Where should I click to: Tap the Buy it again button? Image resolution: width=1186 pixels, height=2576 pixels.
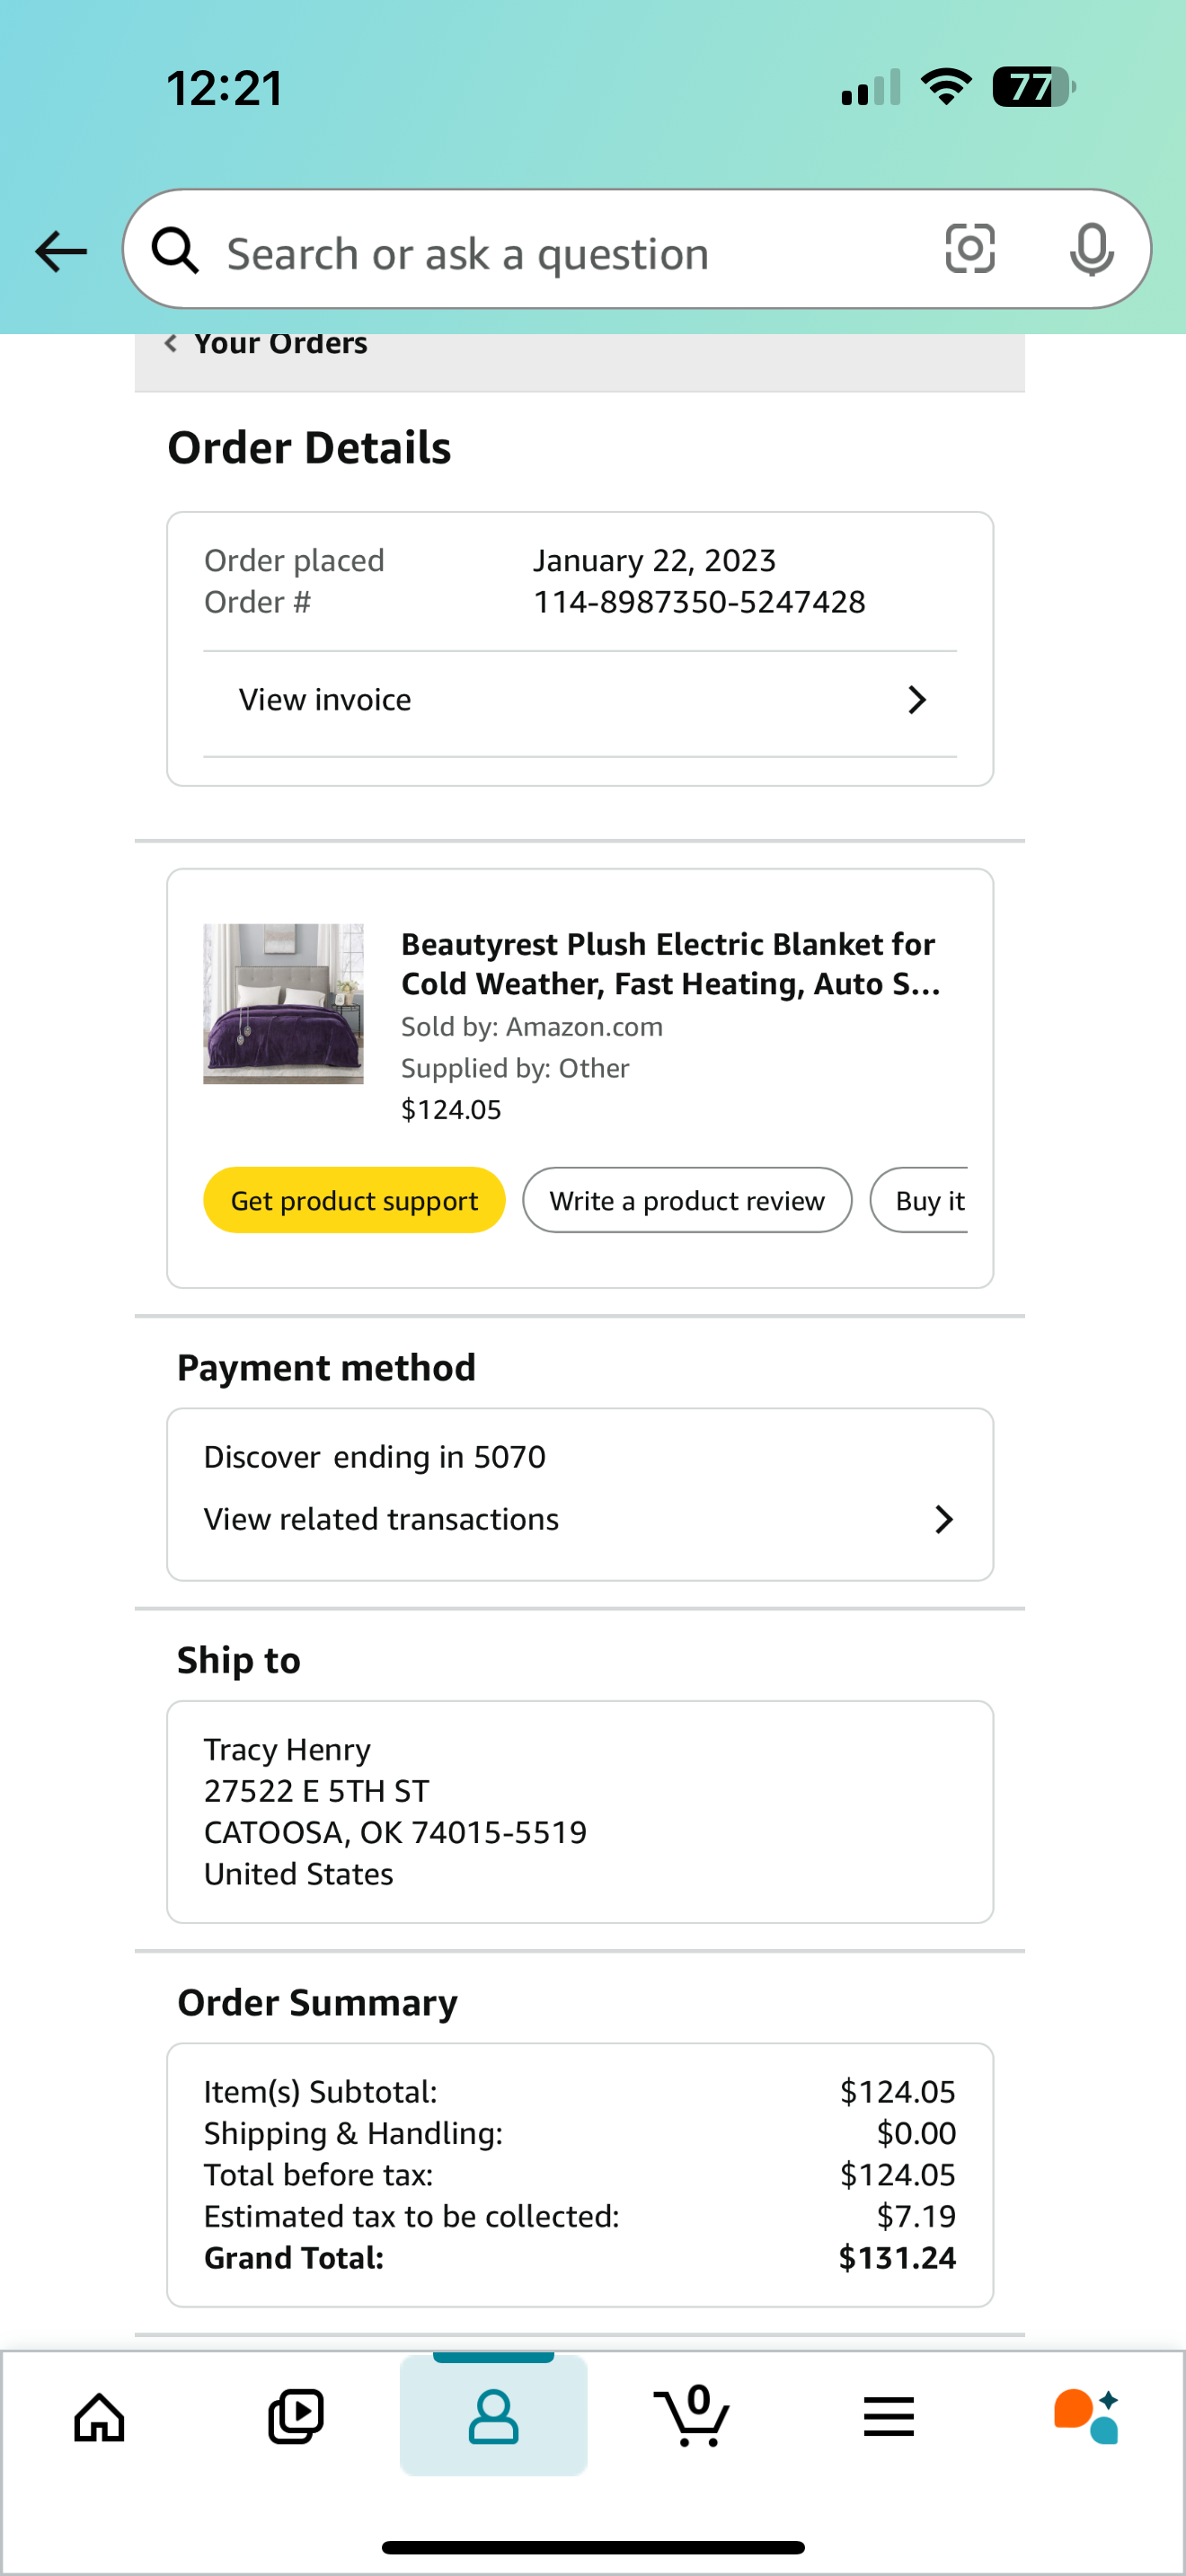tap(920, 1200)
